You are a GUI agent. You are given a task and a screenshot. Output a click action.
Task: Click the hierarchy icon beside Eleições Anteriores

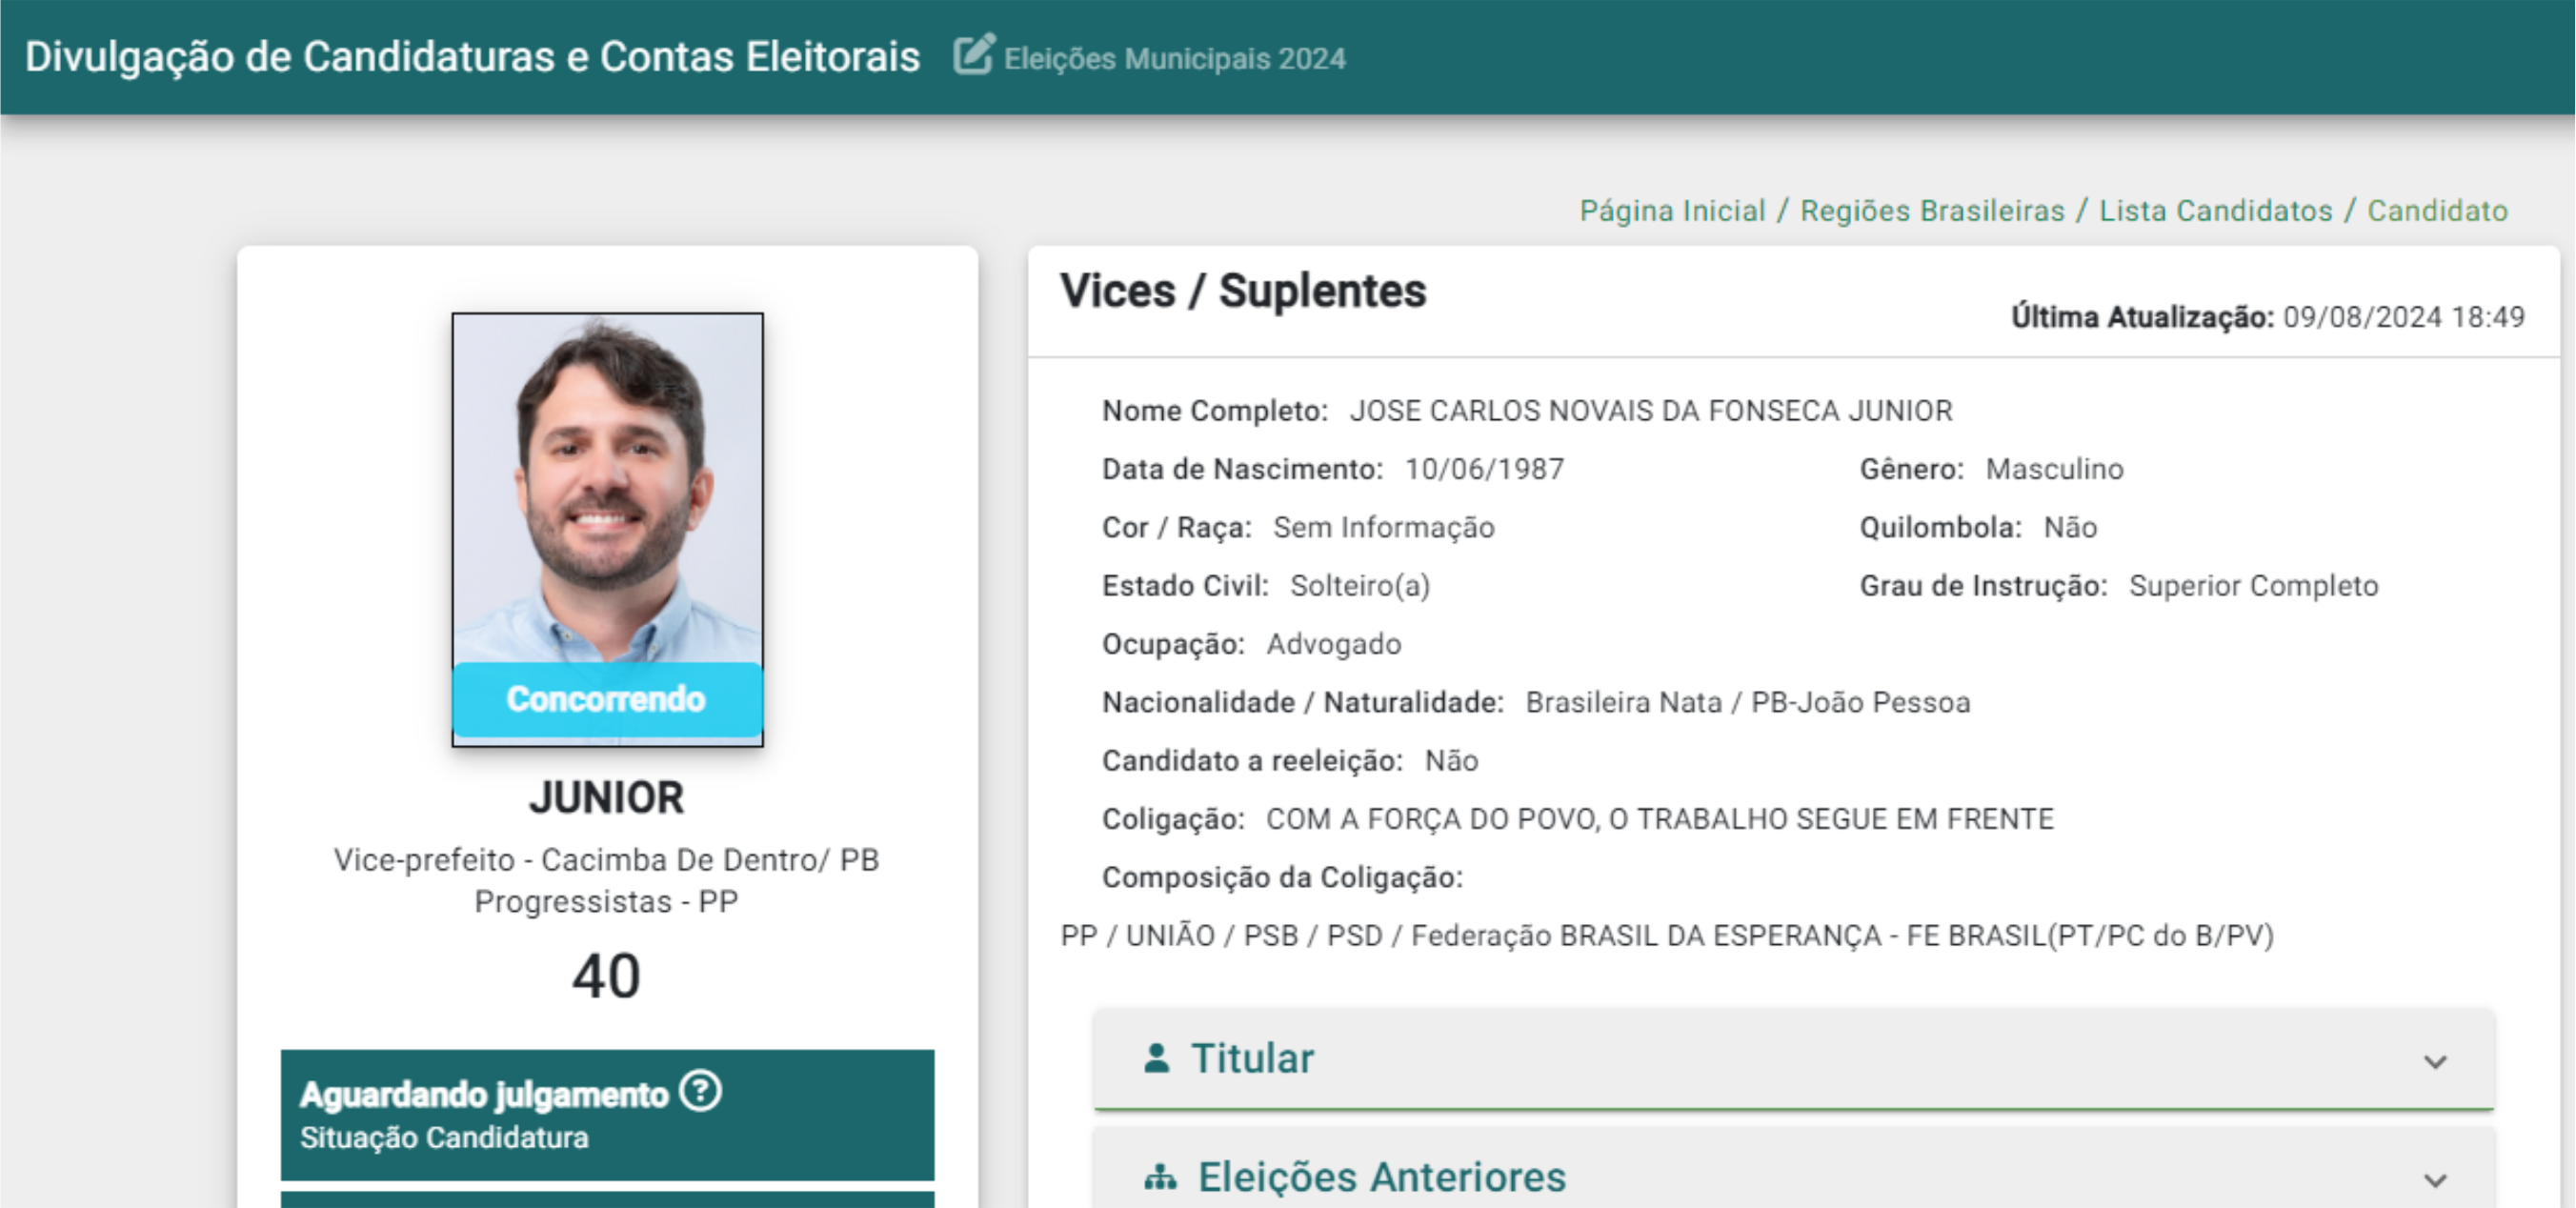[x=1160, y=1177]
